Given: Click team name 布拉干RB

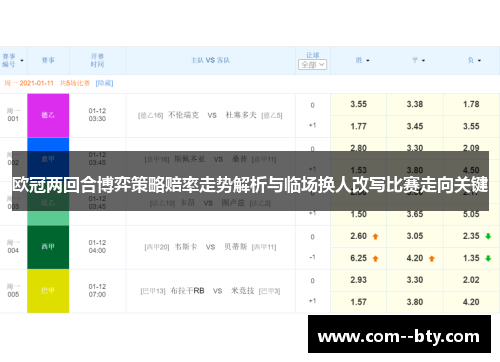Looking at the screenshot, I should click(x=187, y=291).
